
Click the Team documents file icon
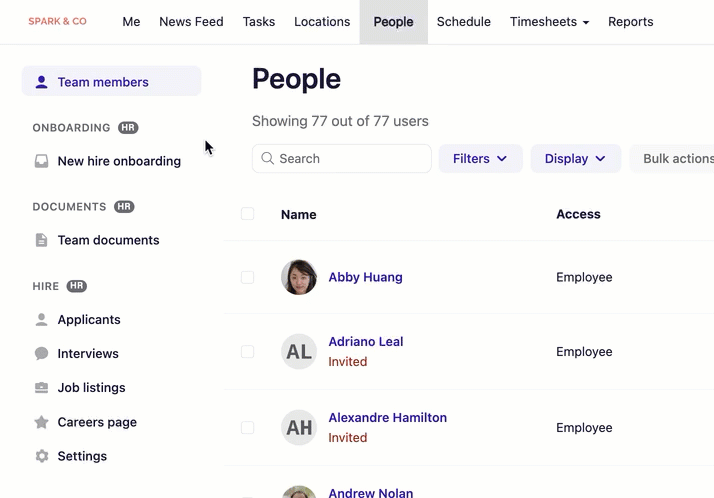pyautogui.click(x=41, y=240)
